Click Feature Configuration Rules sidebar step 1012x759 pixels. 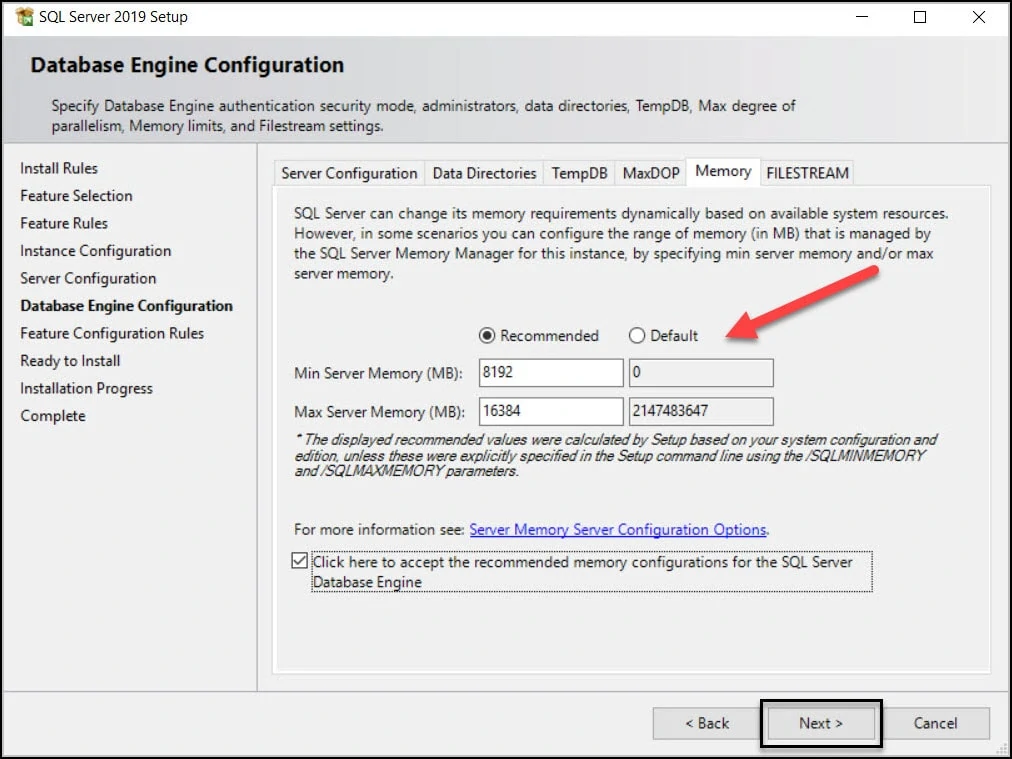click(112, 334)
